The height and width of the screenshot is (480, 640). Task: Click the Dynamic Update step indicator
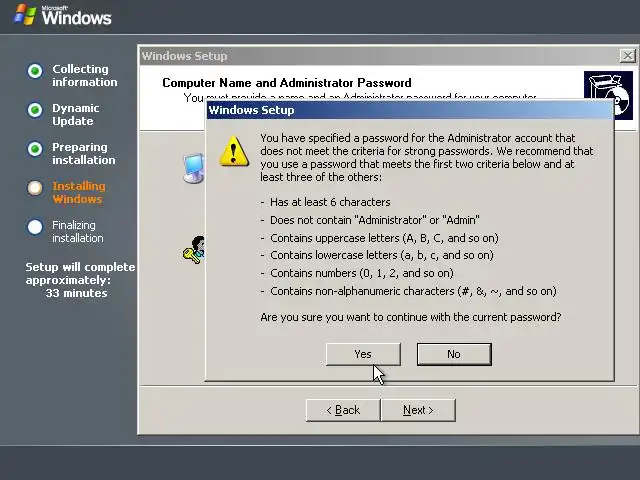coord(35,110)
